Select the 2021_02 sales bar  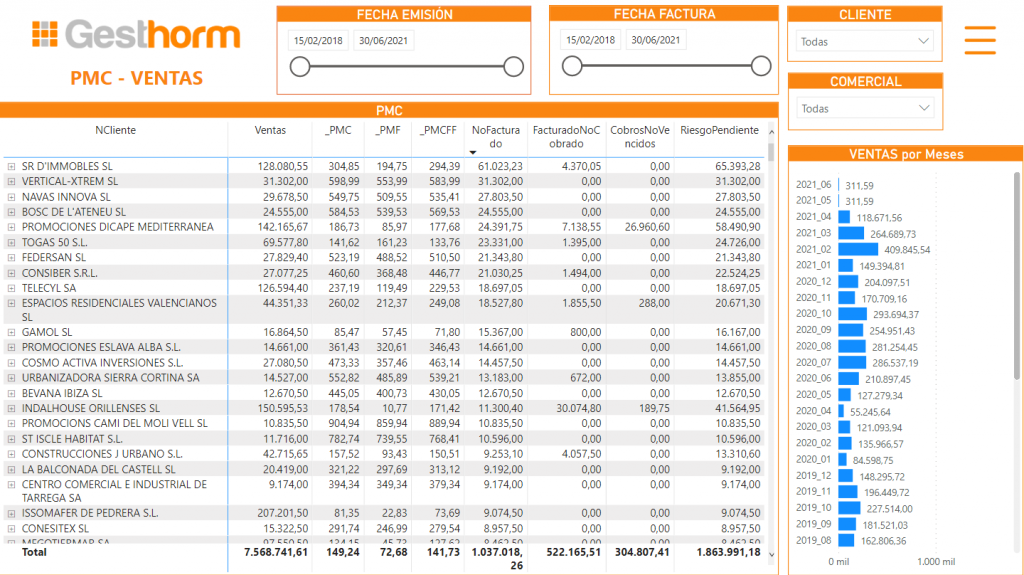(x=857, y=249)
